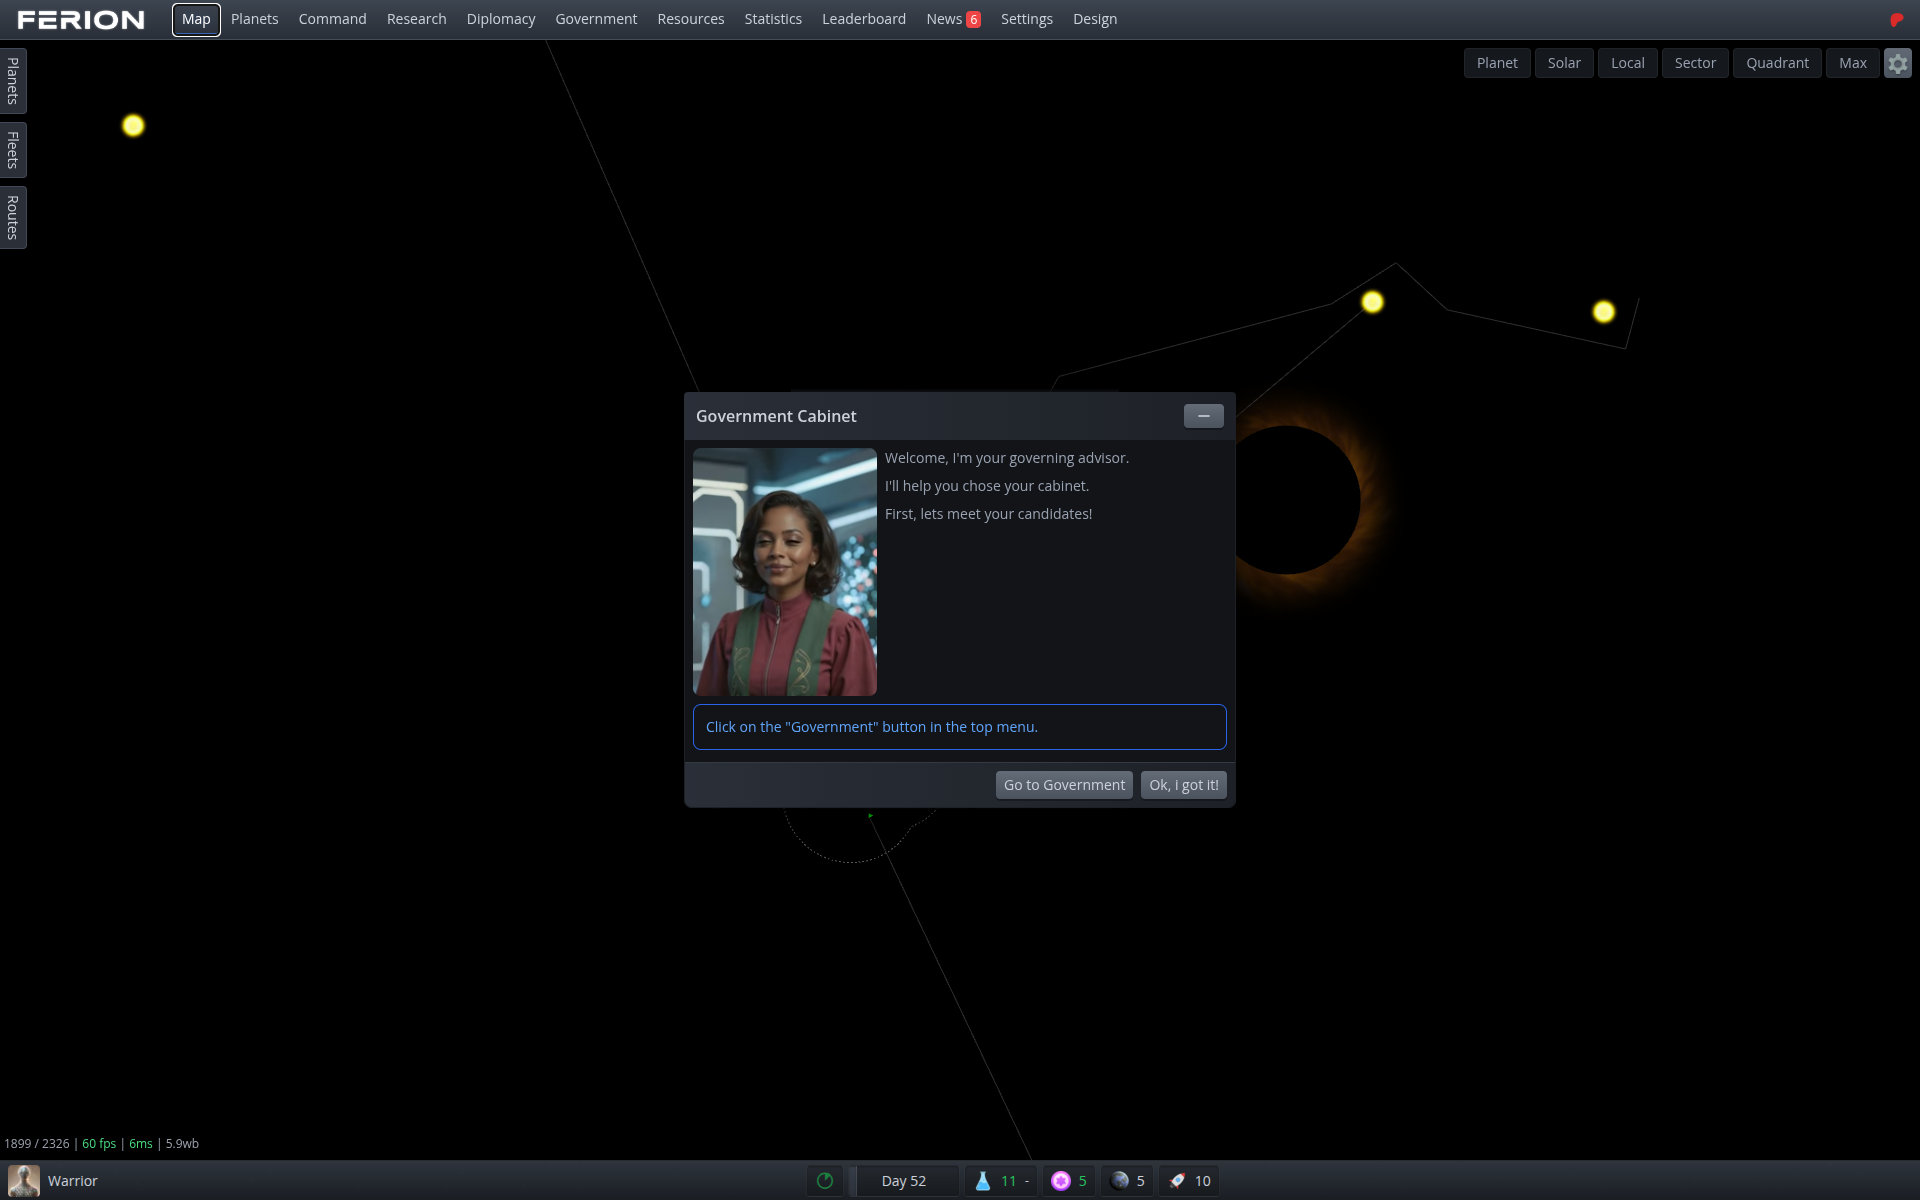The width and height of the screenshot is (1920, 1200).
Task: Toggle Max zoom level
Action: [1852, 62]
